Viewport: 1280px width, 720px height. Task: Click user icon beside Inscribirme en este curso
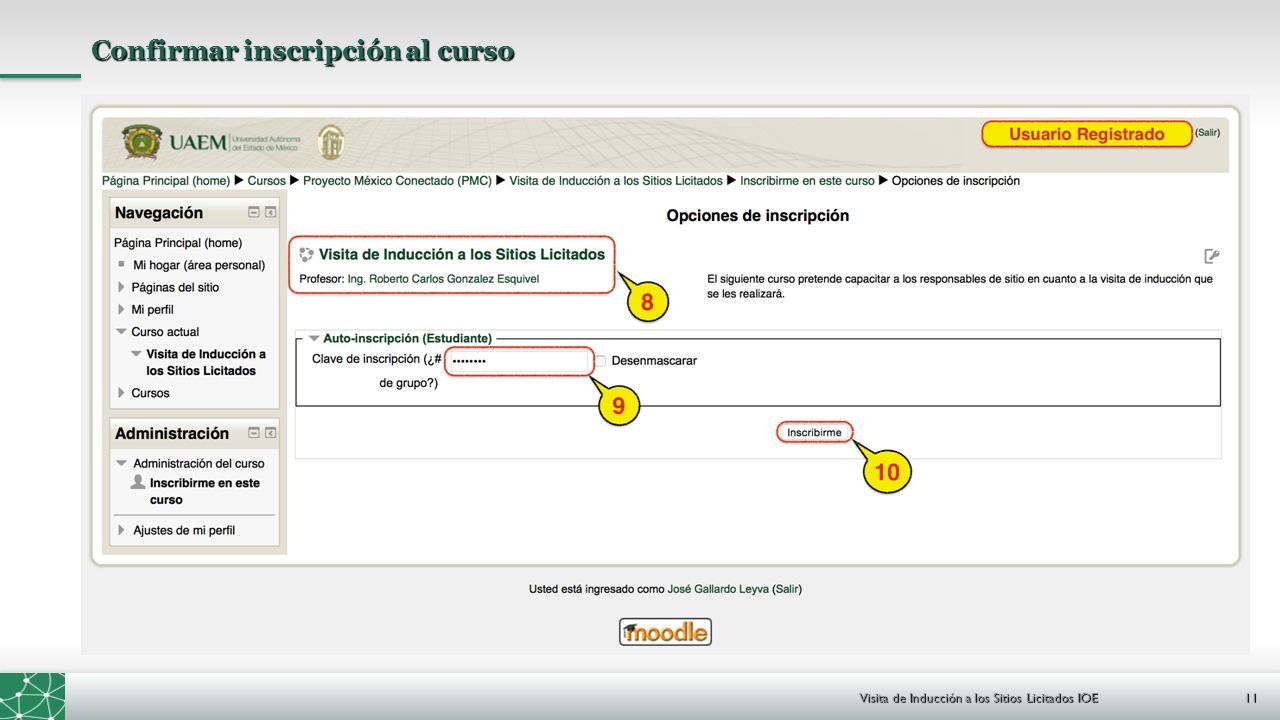pos(138,482)
